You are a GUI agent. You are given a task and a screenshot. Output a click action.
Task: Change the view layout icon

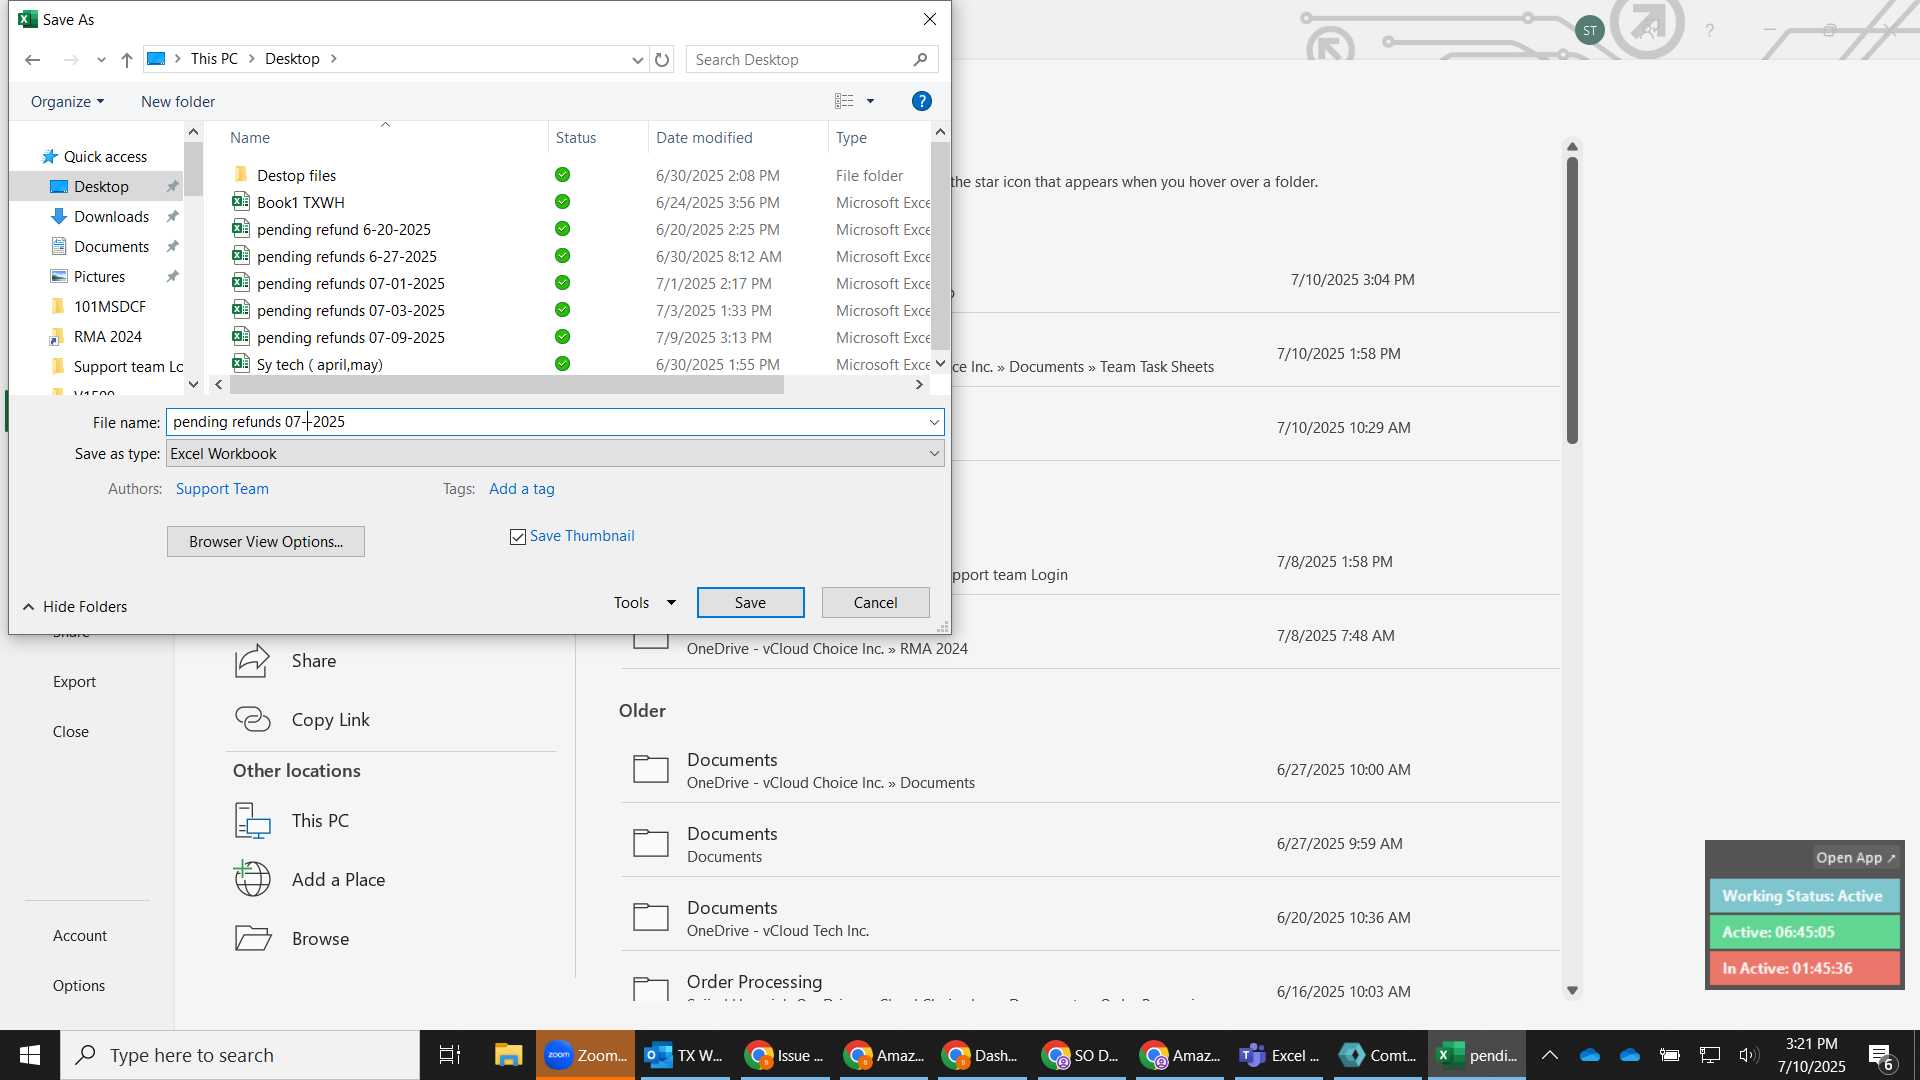coord(844,101)
